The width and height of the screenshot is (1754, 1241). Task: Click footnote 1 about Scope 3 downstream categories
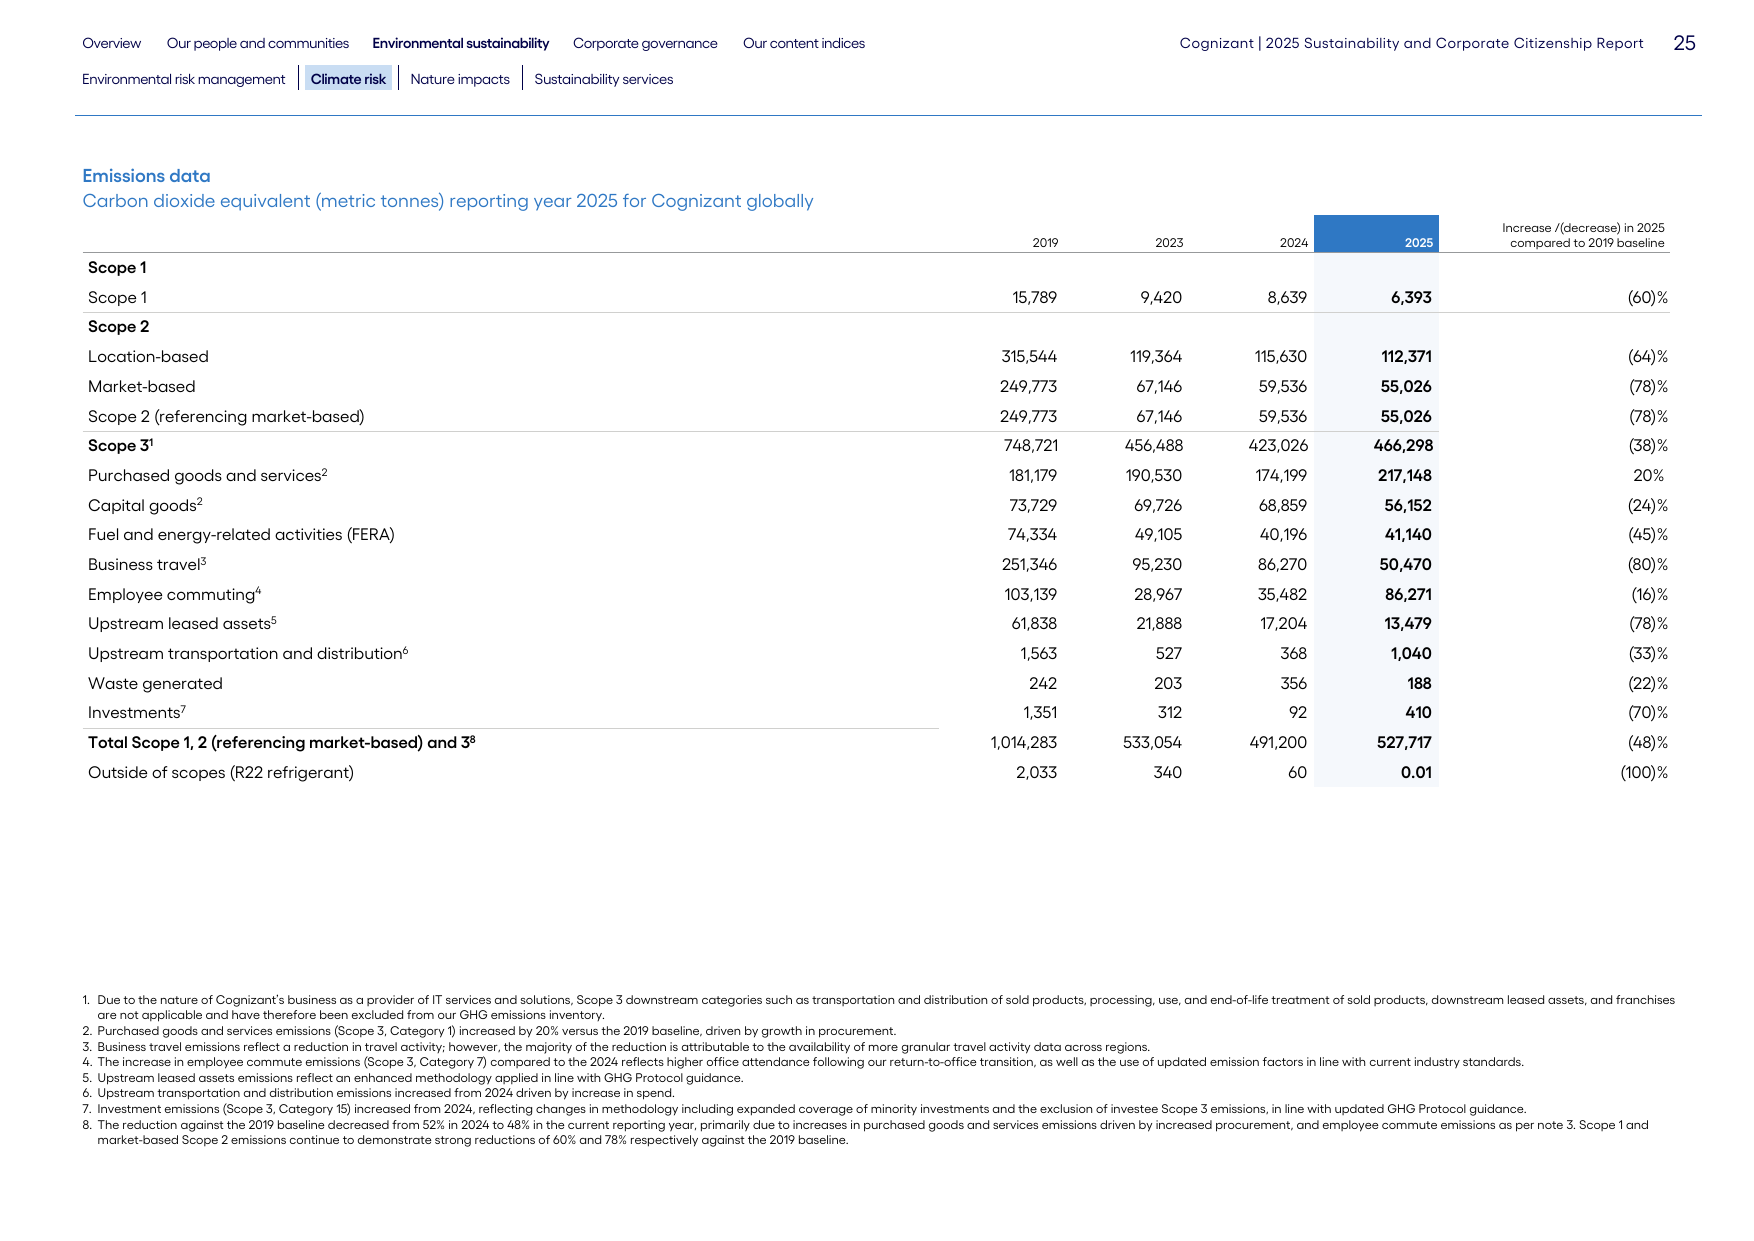point(878,1007)
